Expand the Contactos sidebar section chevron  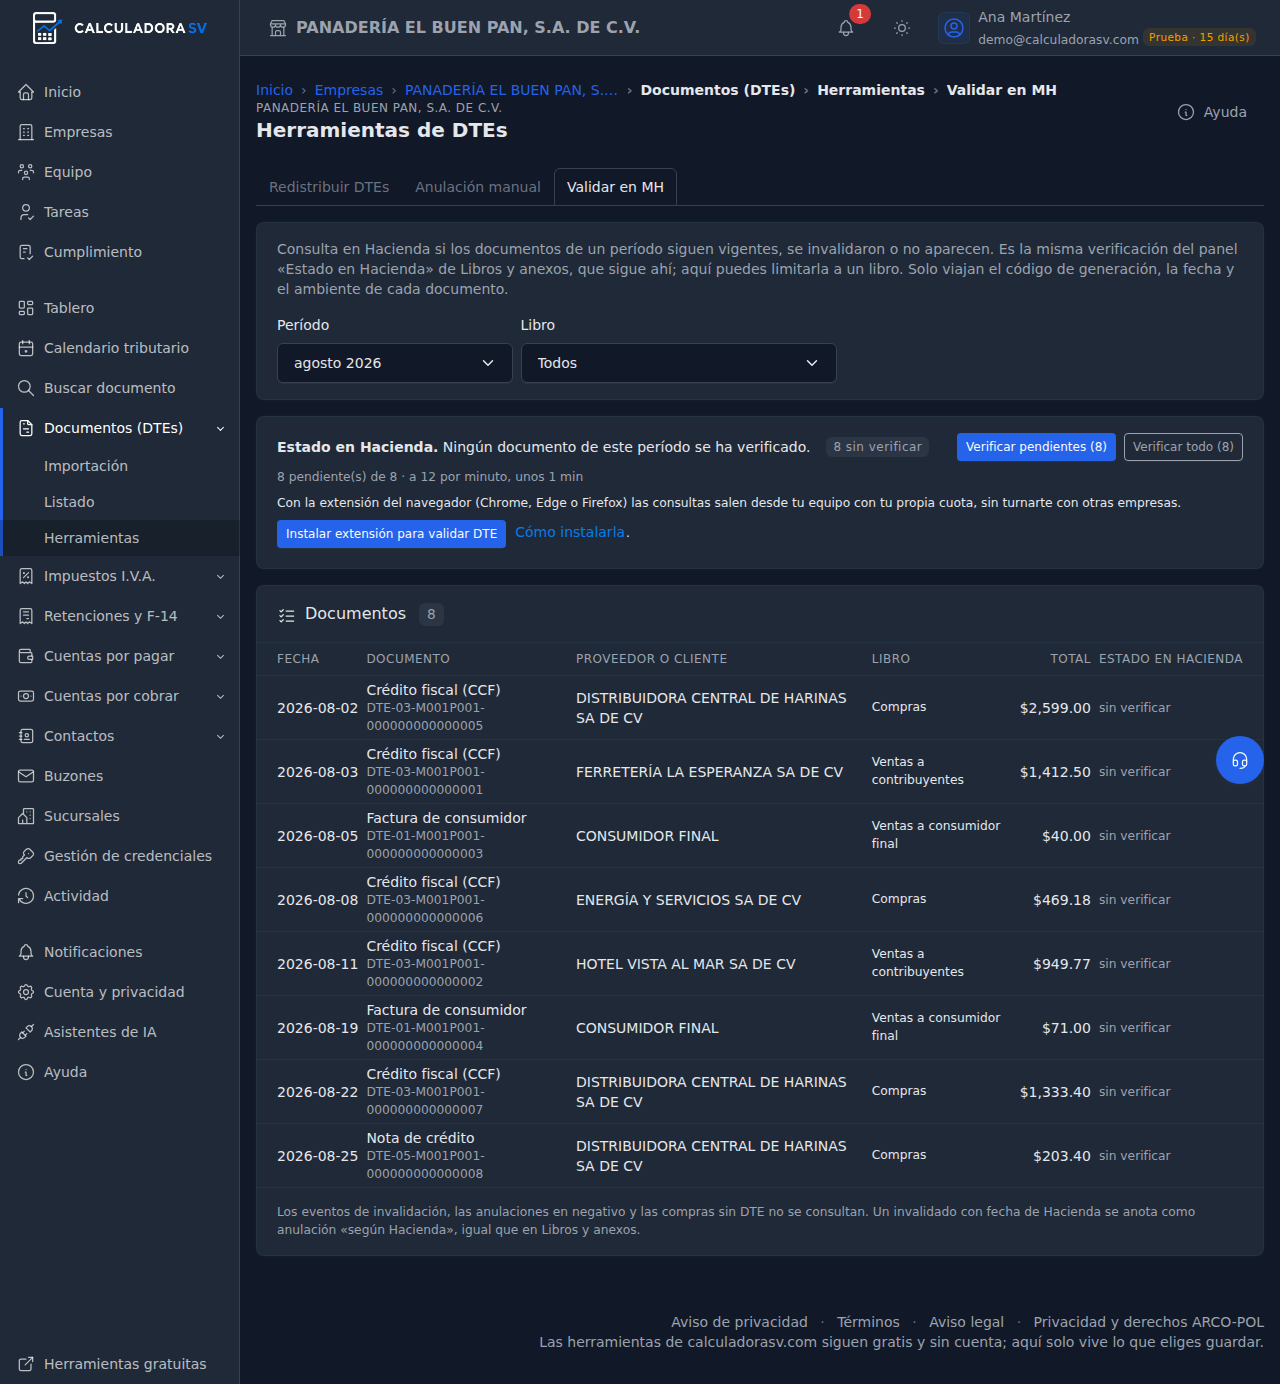[221, 737]
